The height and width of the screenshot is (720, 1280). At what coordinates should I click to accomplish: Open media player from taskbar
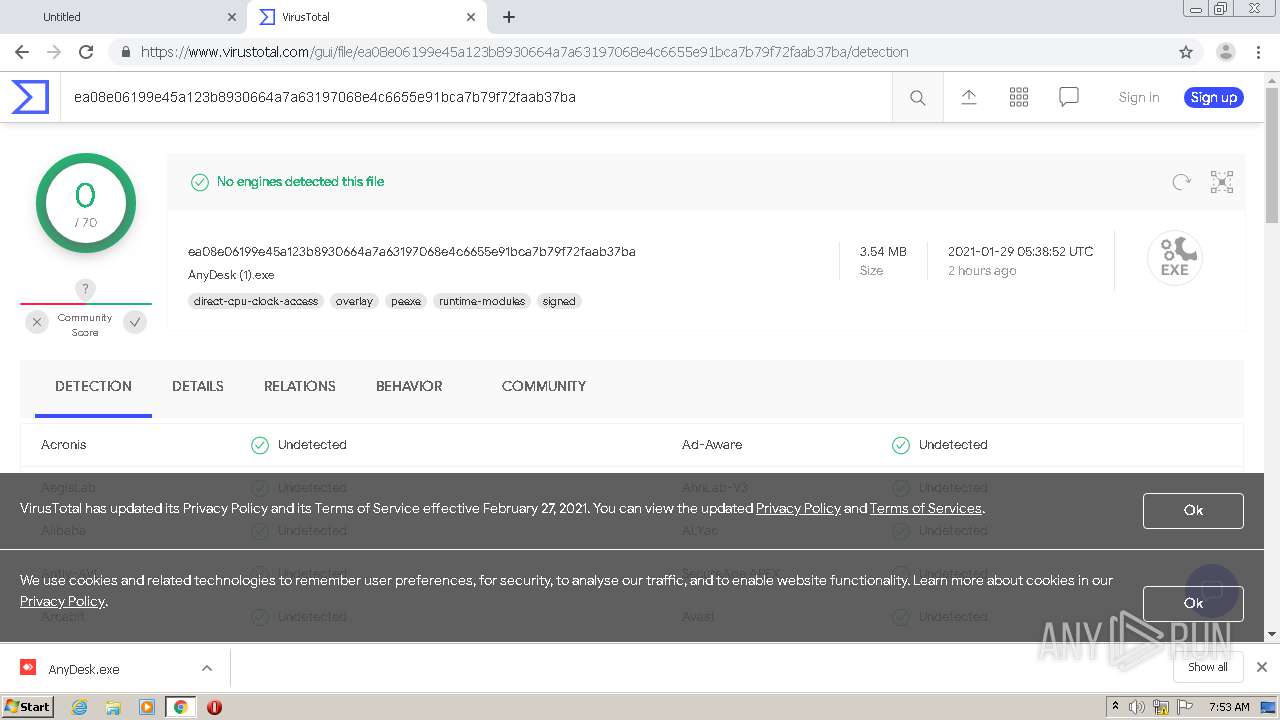pos(147,707)
